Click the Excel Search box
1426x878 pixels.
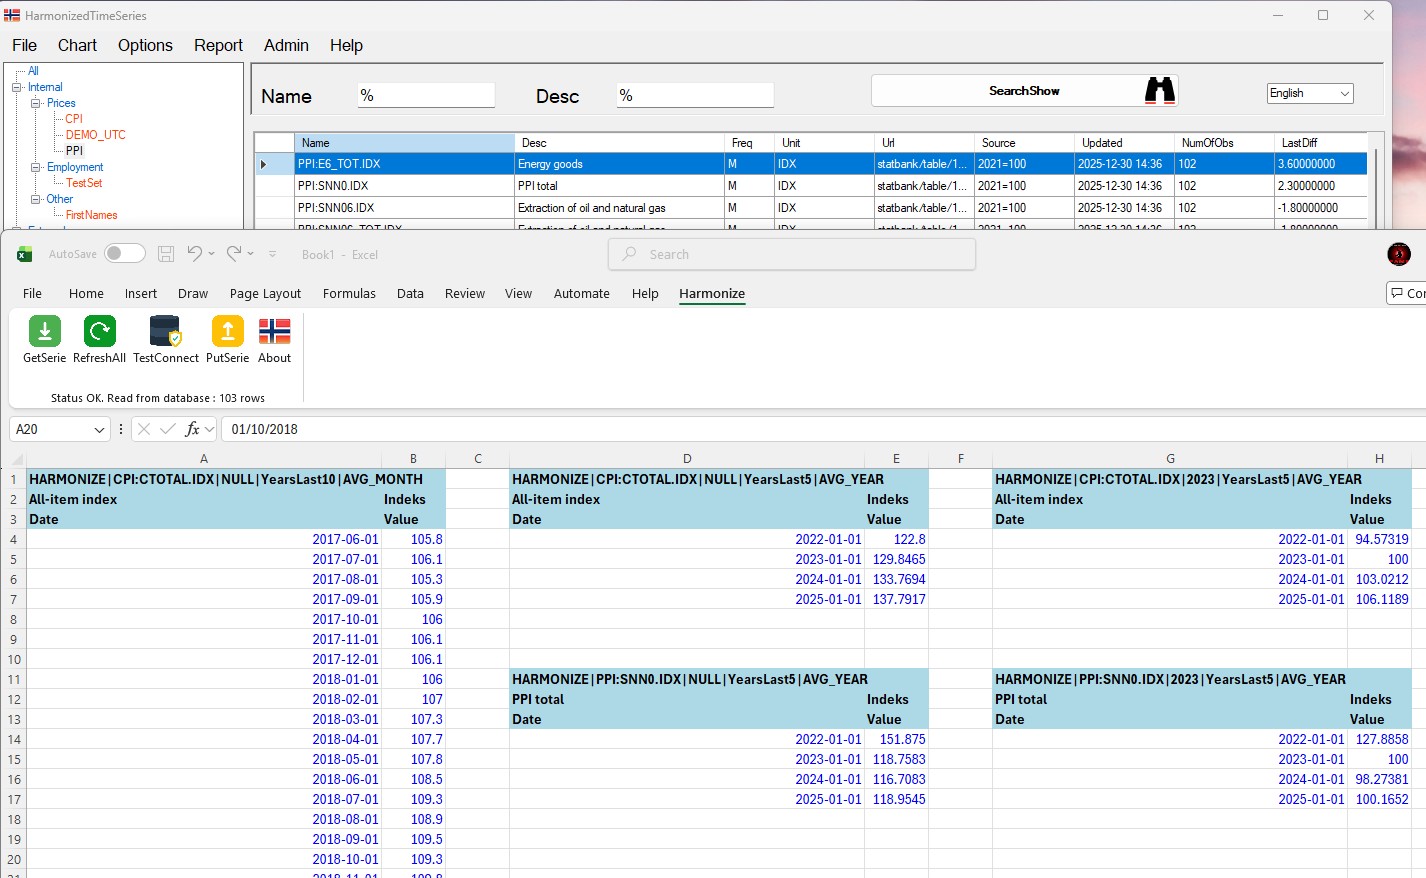(x=792, y=254)
